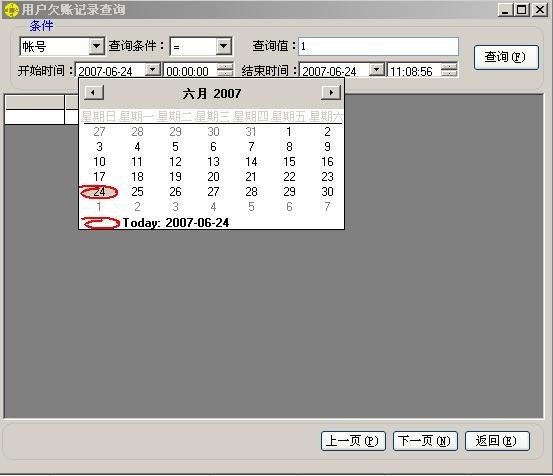The image size is (553, 476).
Task: Open the end date calendar dropdown
Action: coord(377,69)
